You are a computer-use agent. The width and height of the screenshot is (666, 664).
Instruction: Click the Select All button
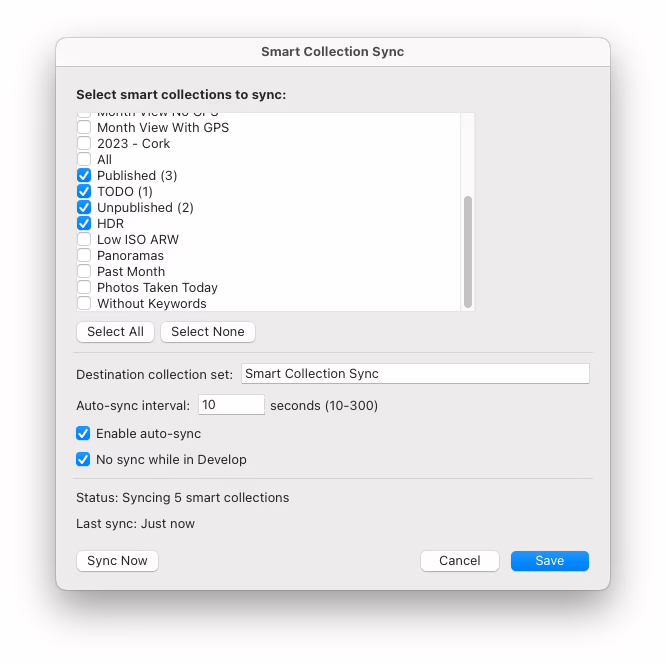tap(115, 332)
